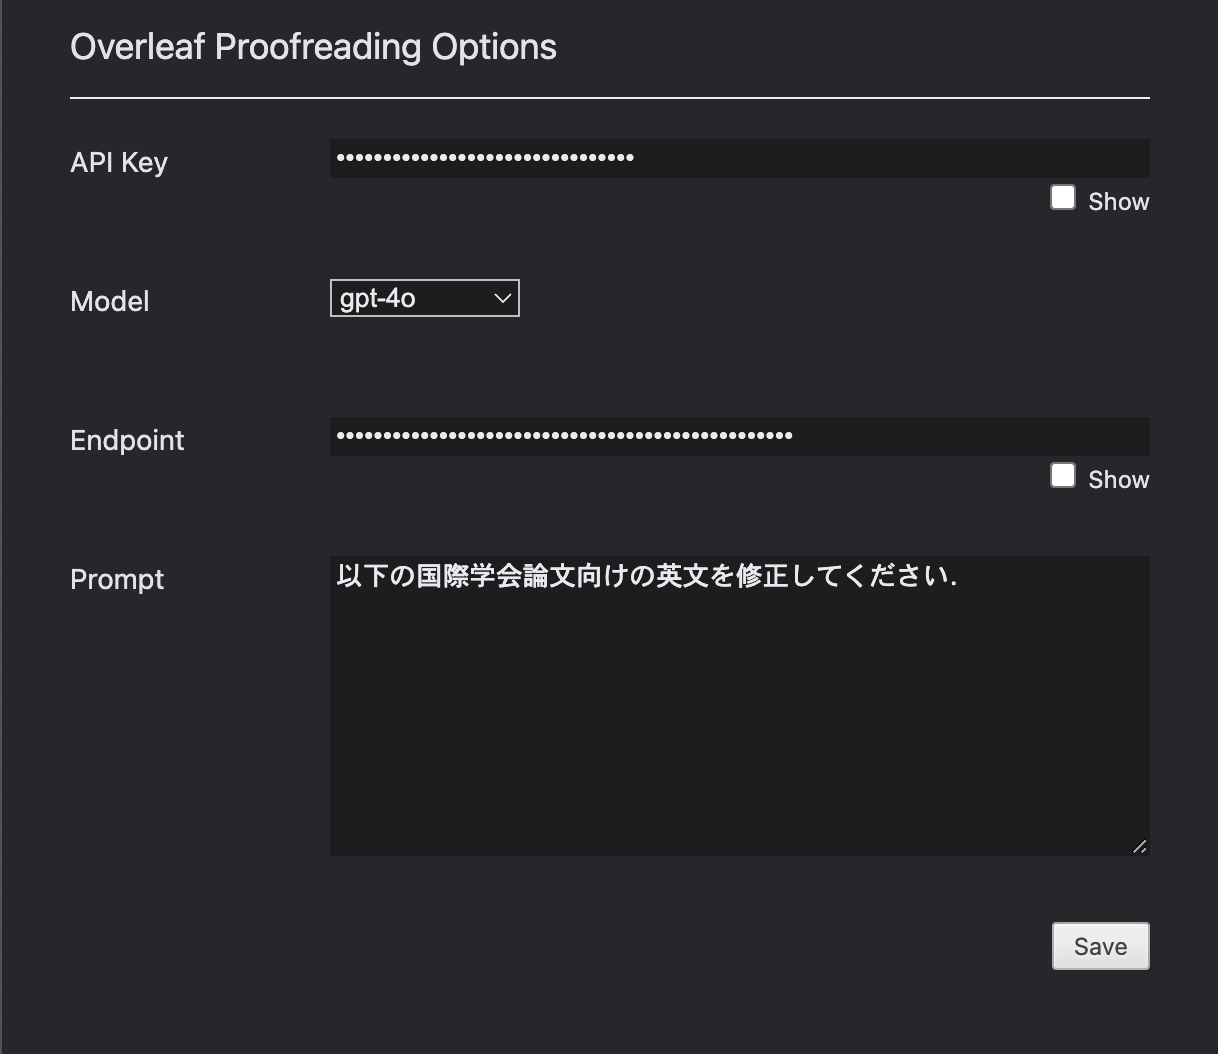Click the Prompt label

117,579
